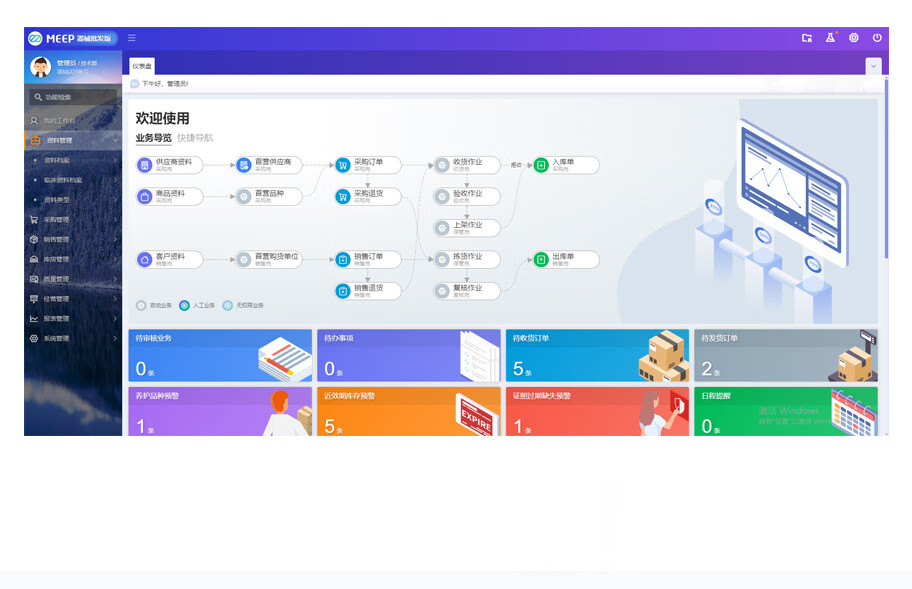The image size is (912, 589).
Task: Open the 待审核业务 card
Action: pos(220,355)
